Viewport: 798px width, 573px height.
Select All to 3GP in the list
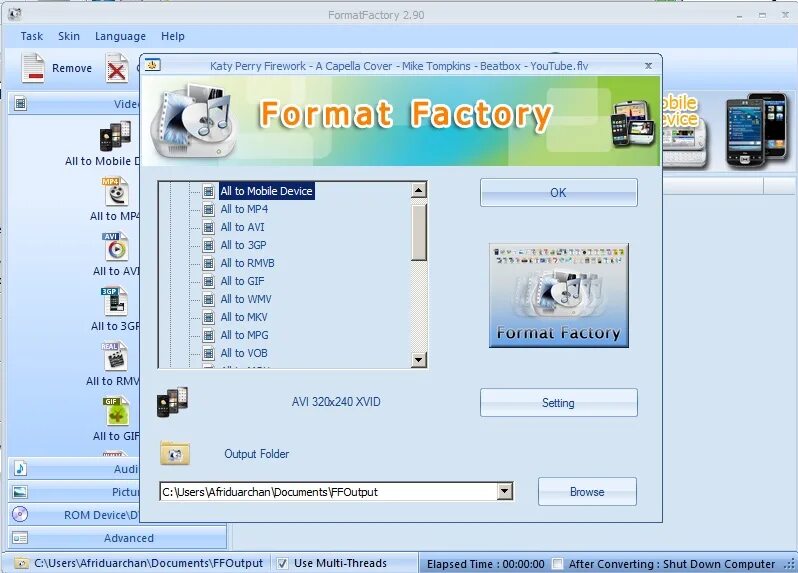coord(243,245)
